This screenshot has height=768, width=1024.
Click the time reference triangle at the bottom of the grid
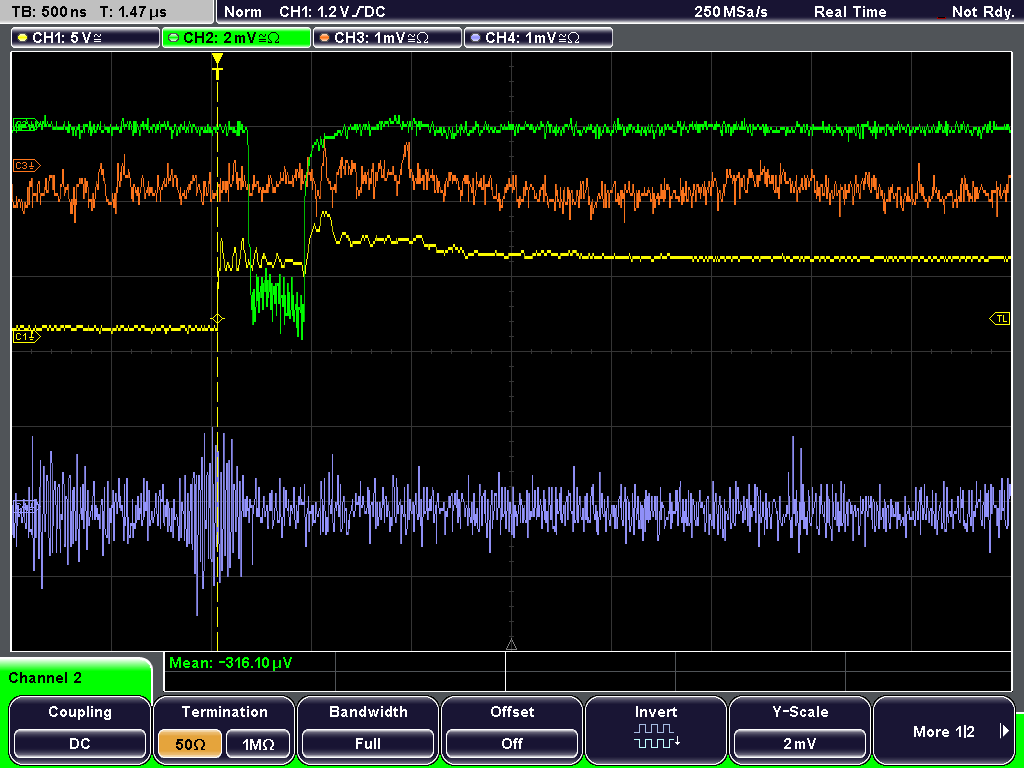(511, 645)
